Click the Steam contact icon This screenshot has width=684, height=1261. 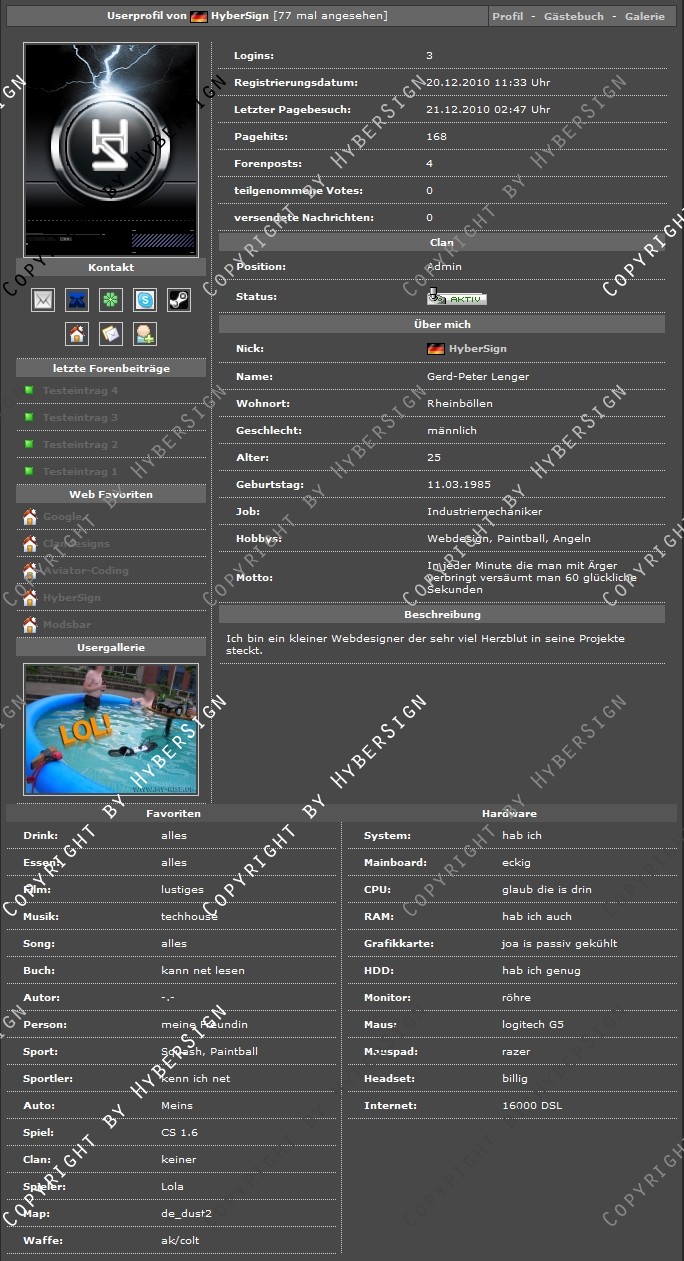click(178, 300)
